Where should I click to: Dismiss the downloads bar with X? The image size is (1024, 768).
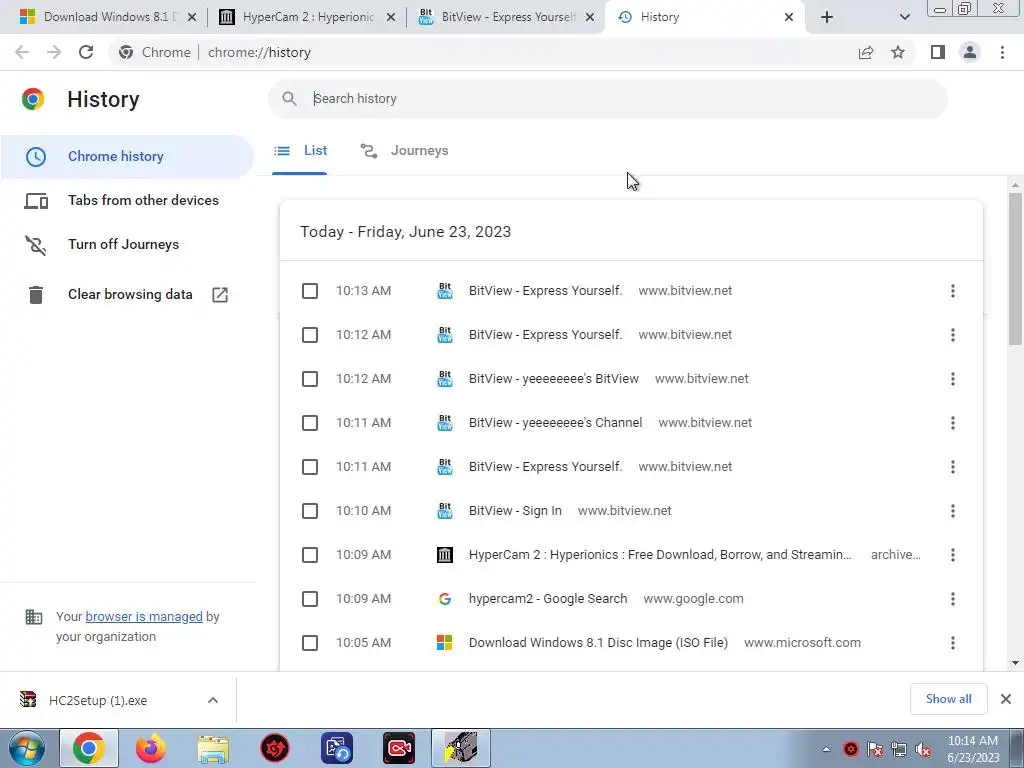pos(1006,699)
